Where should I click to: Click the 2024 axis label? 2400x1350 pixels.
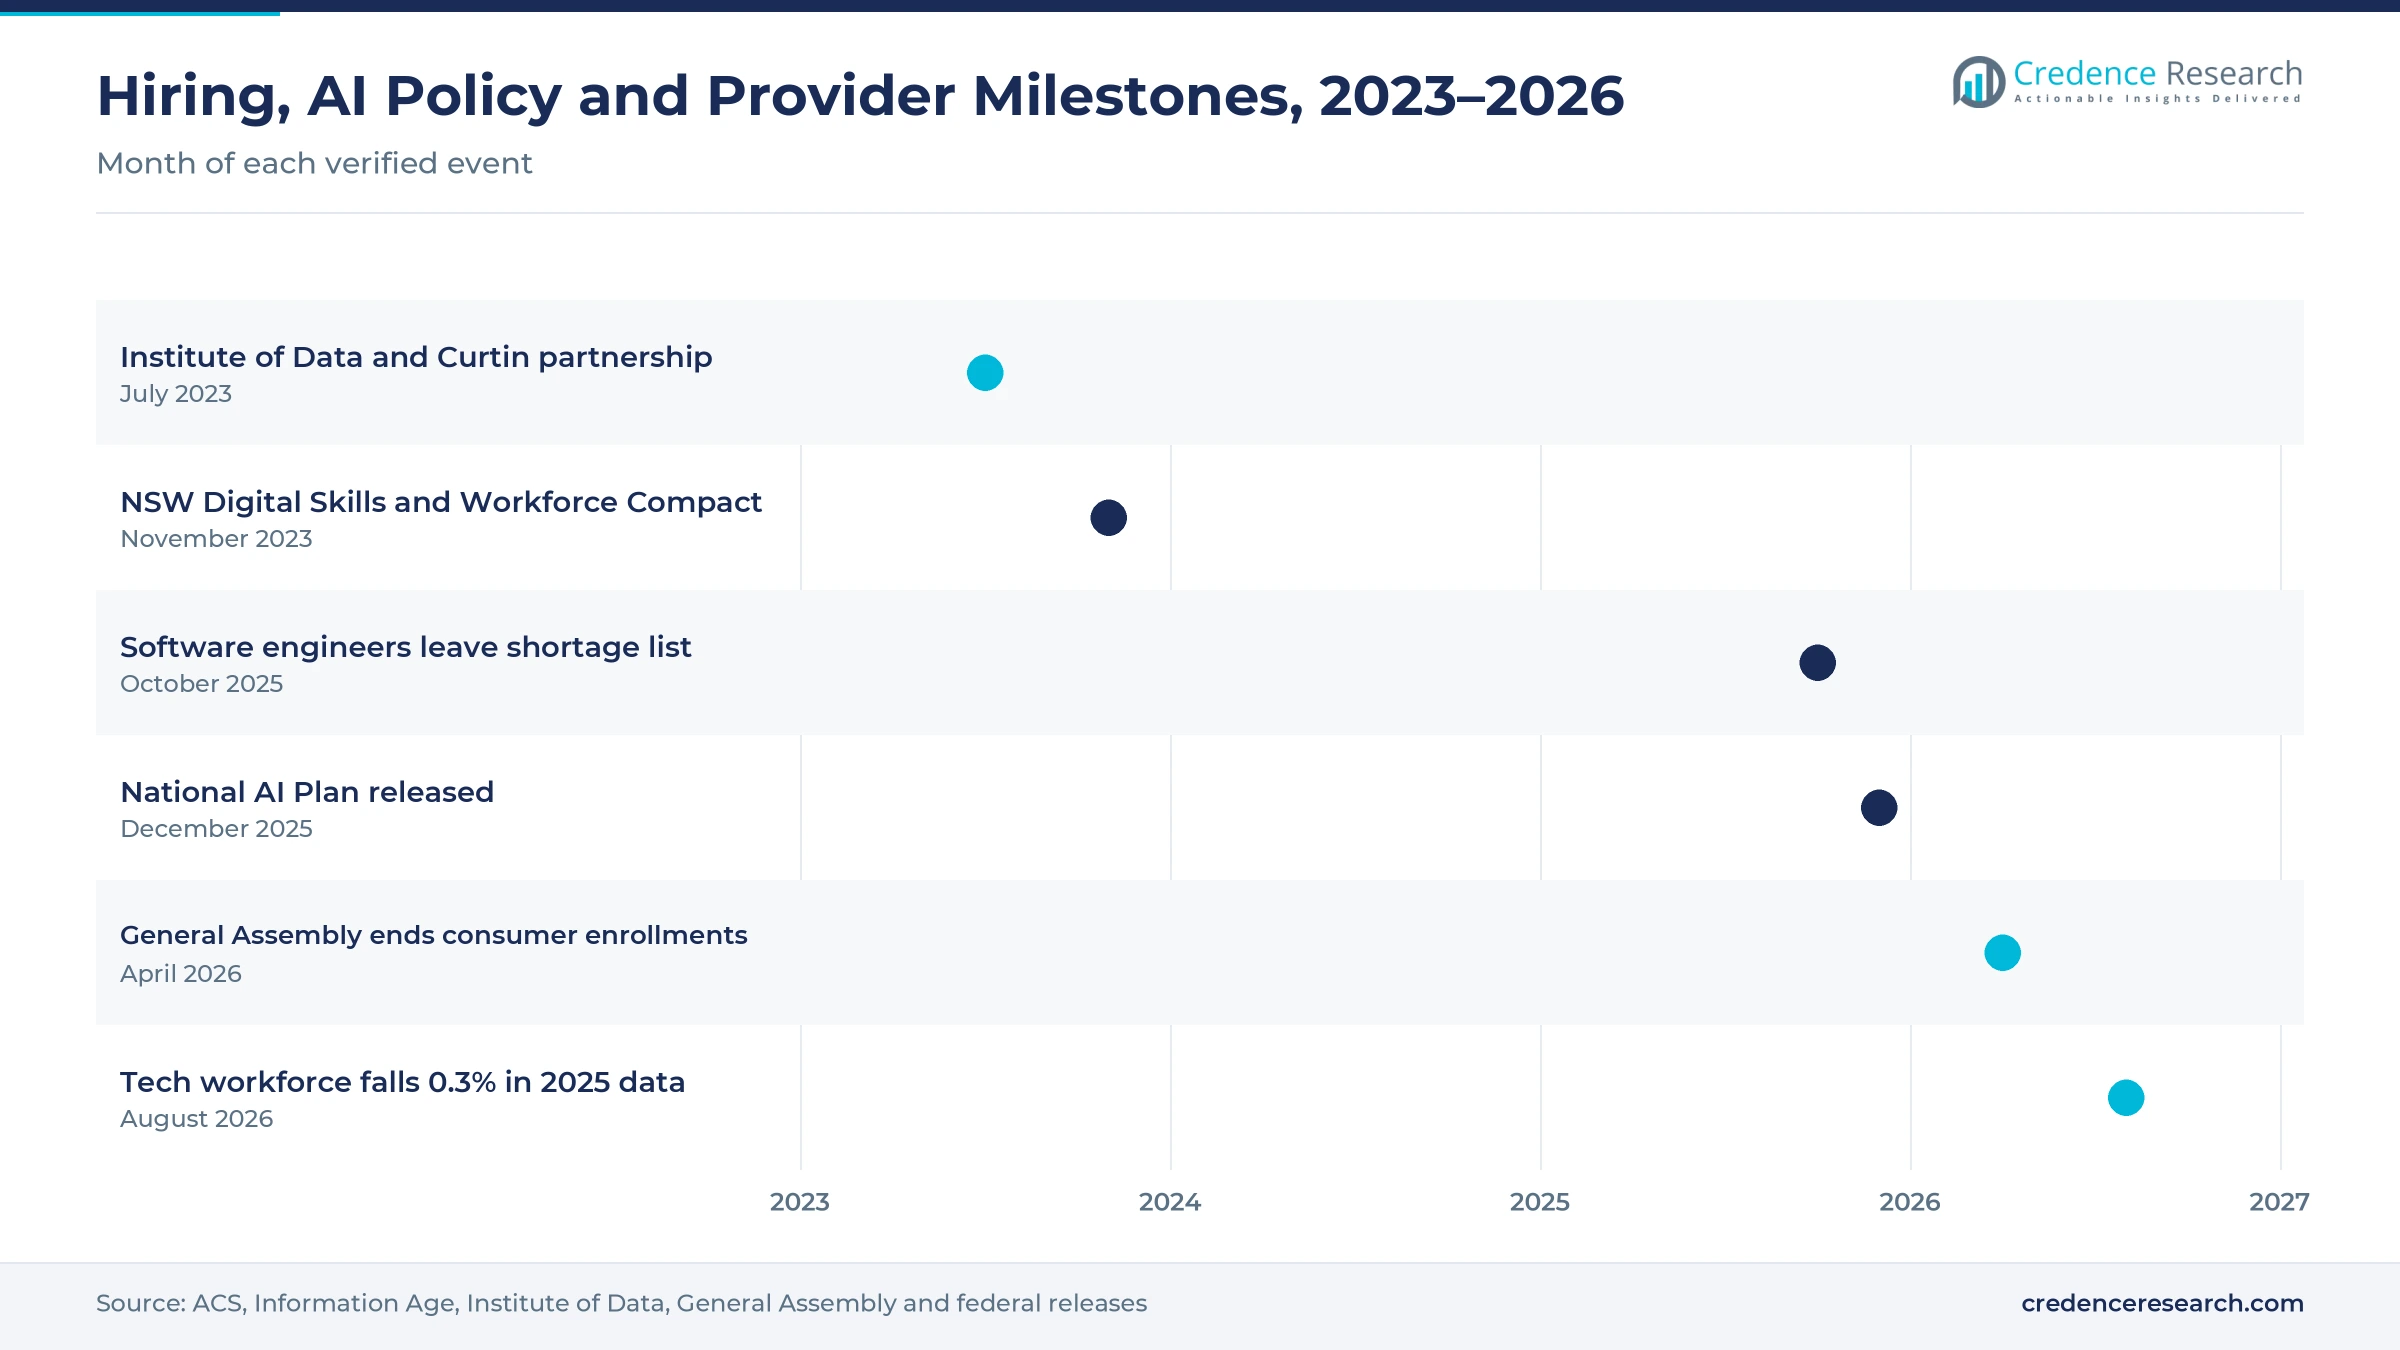click(1170, 1202)
